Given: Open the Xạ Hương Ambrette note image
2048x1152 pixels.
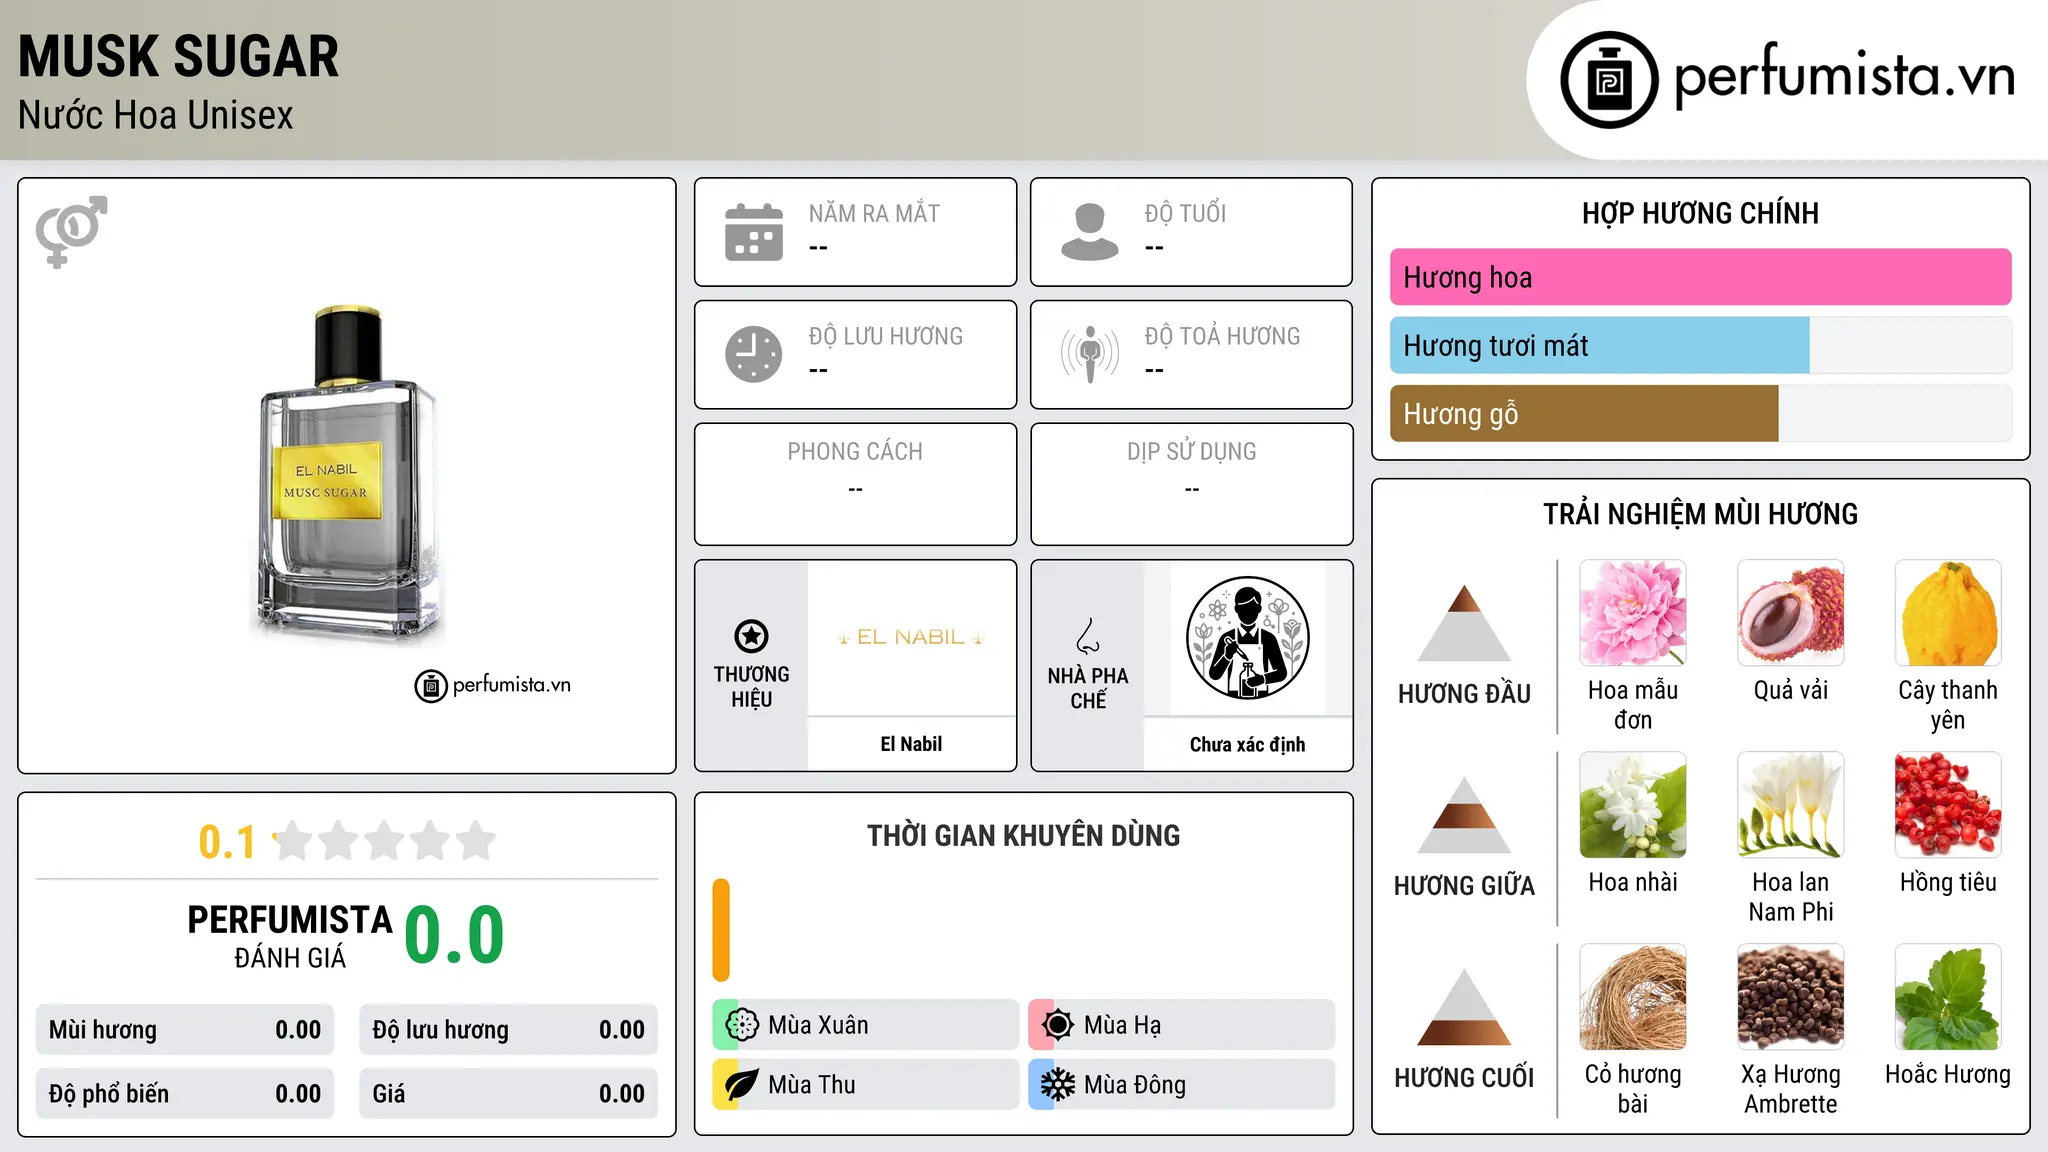Looking at the screenshot, I should tap(1791, 997).
